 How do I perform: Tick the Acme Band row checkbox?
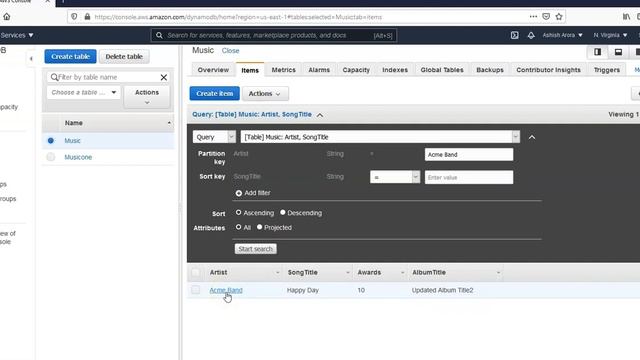(x=196, y=290)
